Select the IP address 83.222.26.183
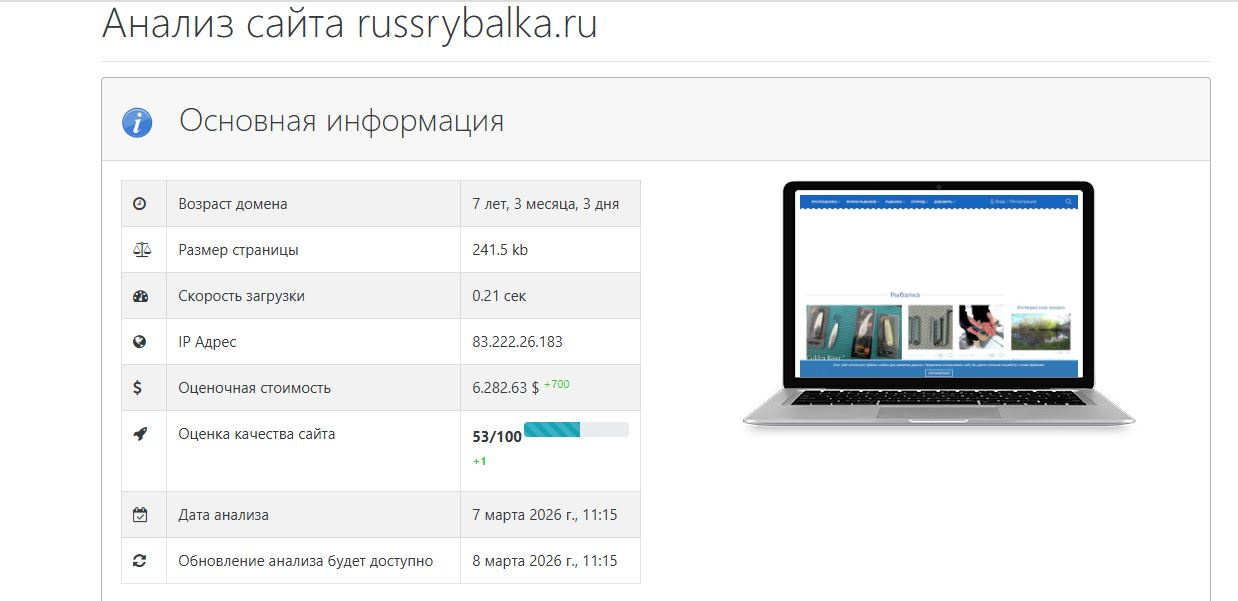Viewport: 1238px width, 601px height. [518, 342]
